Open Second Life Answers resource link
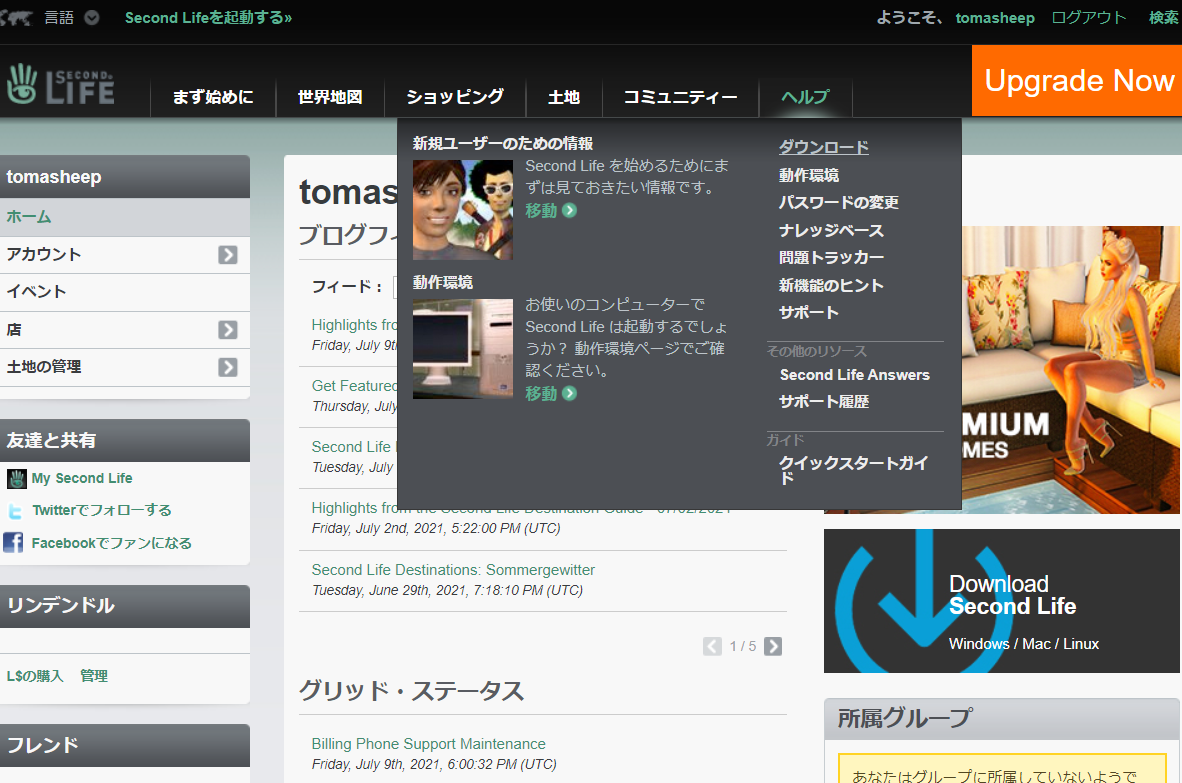Image resolution: width=1182 pixels, height=783 pixels. coord(854,375)
